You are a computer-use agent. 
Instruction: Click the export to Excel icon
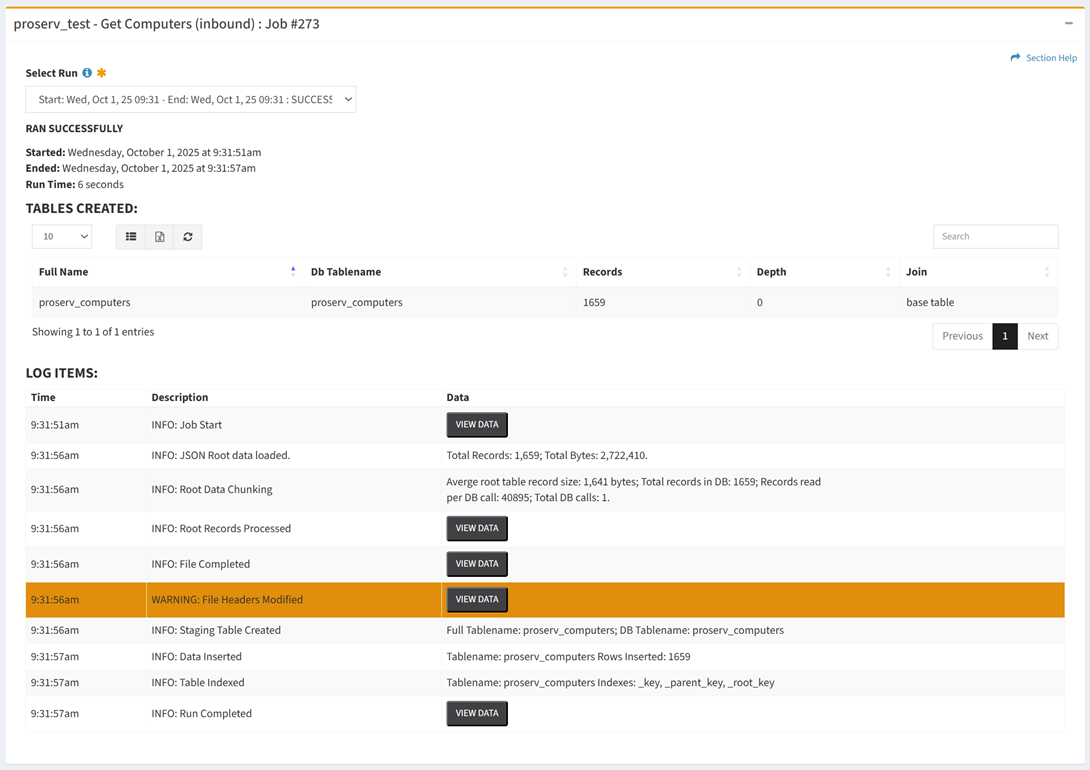point(159,237)
